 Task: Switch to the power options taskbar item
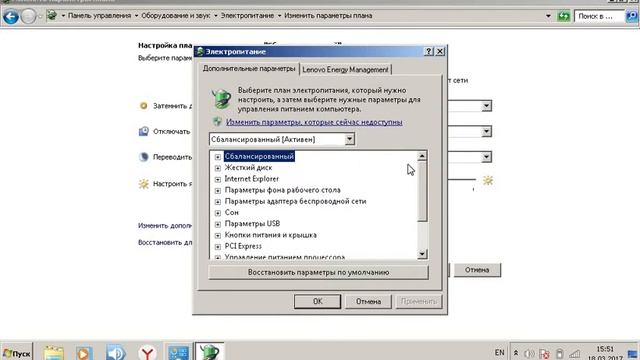point(209,352)
